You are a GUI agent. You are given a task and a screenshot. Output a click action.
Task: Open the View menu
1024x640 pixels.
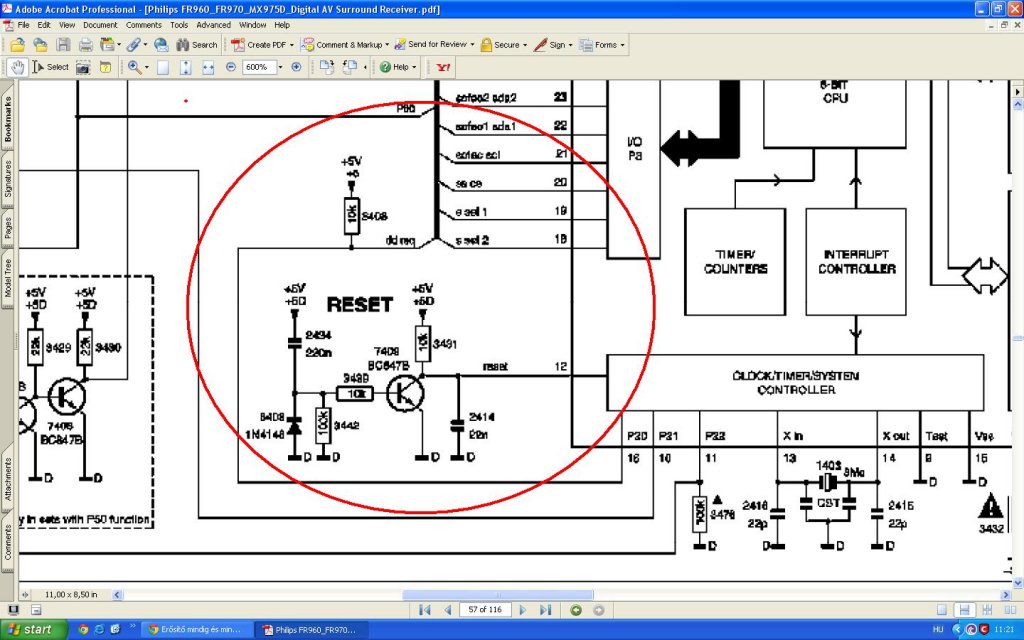pyautogui.click(x=67, y=25)
